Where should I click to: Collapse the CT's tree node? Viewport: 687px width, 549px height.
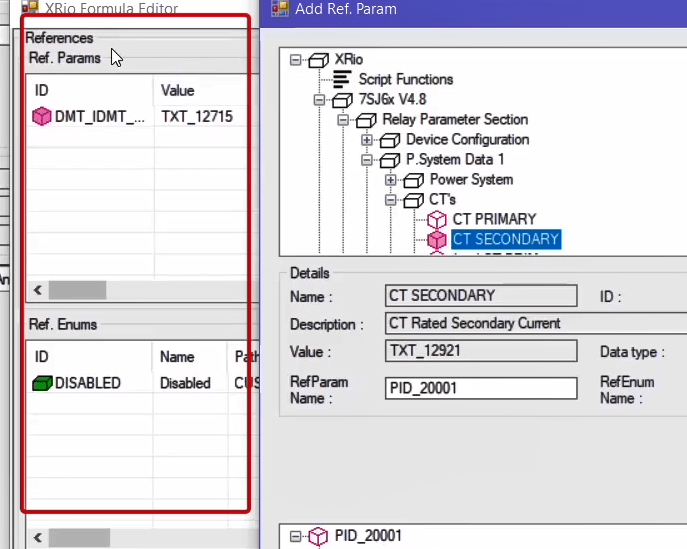click(x=391, y=200)
